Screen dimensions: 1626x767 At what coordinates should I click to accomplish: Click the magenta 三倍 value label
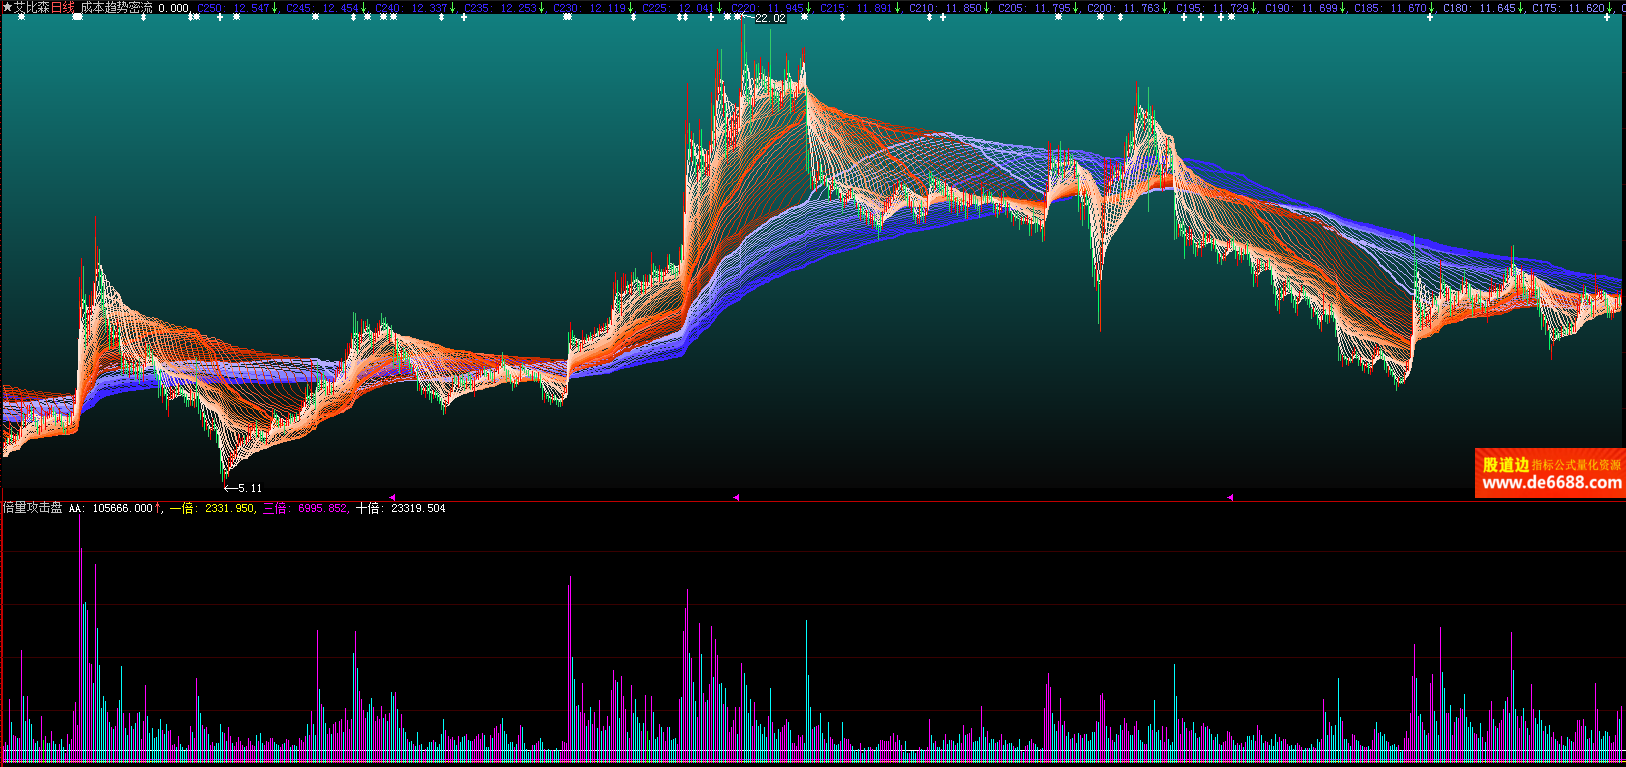click(305, 508)
